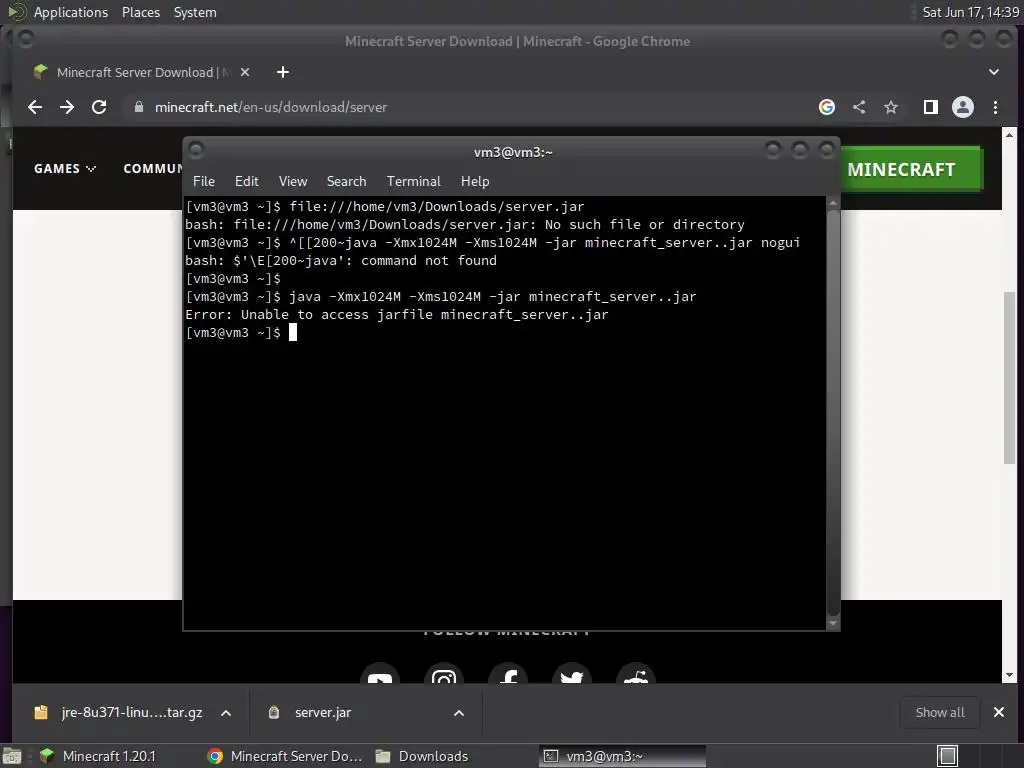Open the Twitter social icon
Image resolution: width=1024 pixels, height=768 pixels.
tap(572, 675)
